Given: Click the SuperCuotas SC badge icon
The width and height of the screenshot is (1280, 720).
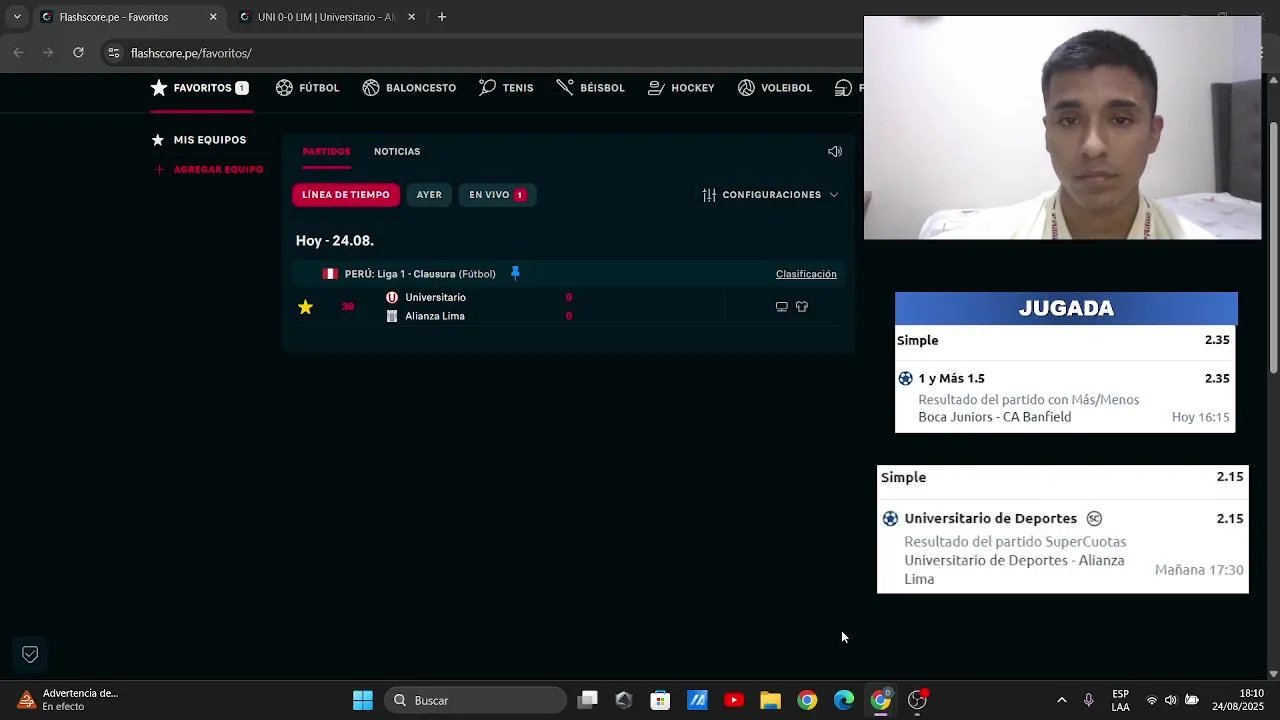Looking at the screenshot, I should point(1094,518).
